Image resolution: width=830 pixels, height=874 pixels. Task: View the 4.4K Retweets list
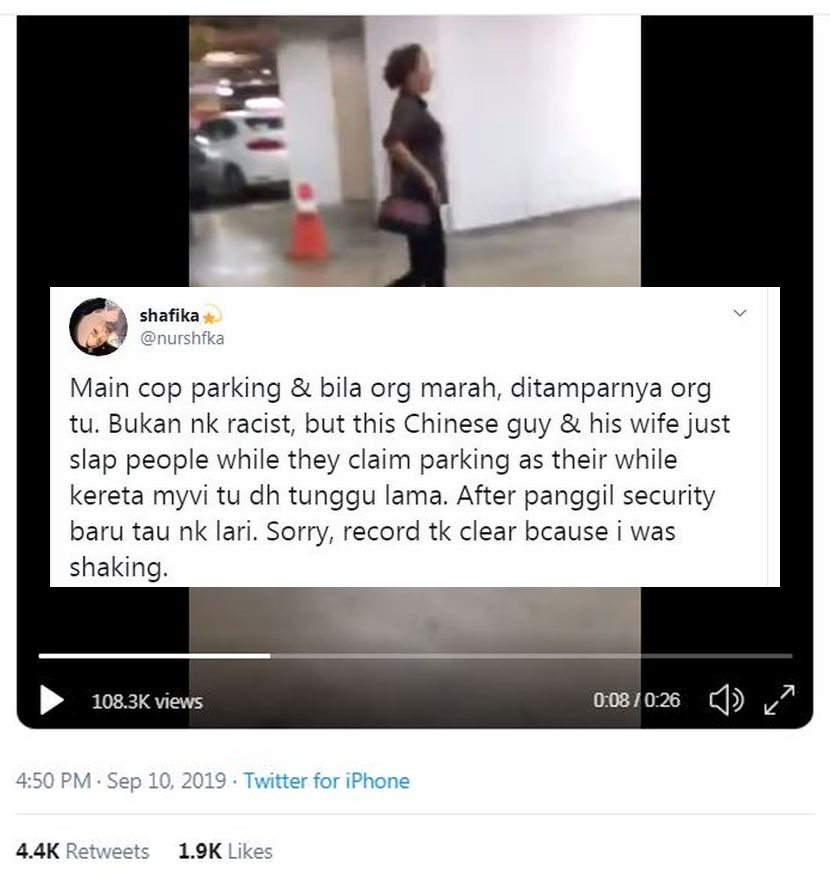point(82,851)
